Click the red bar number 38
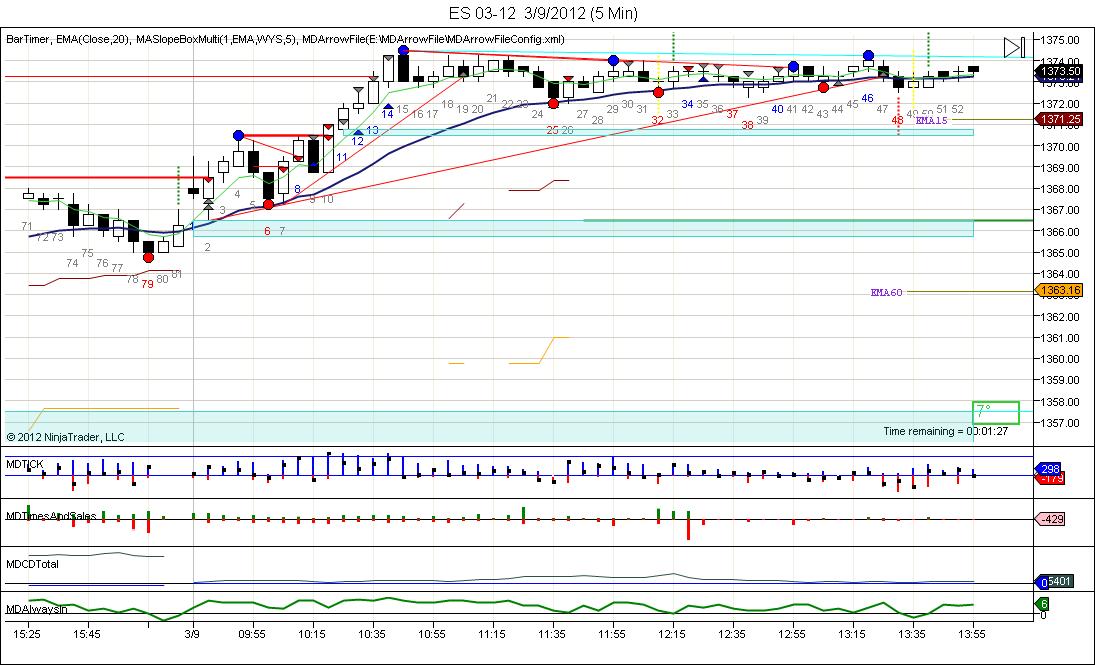The image size is (1095, 665). [x=747, y=125]
